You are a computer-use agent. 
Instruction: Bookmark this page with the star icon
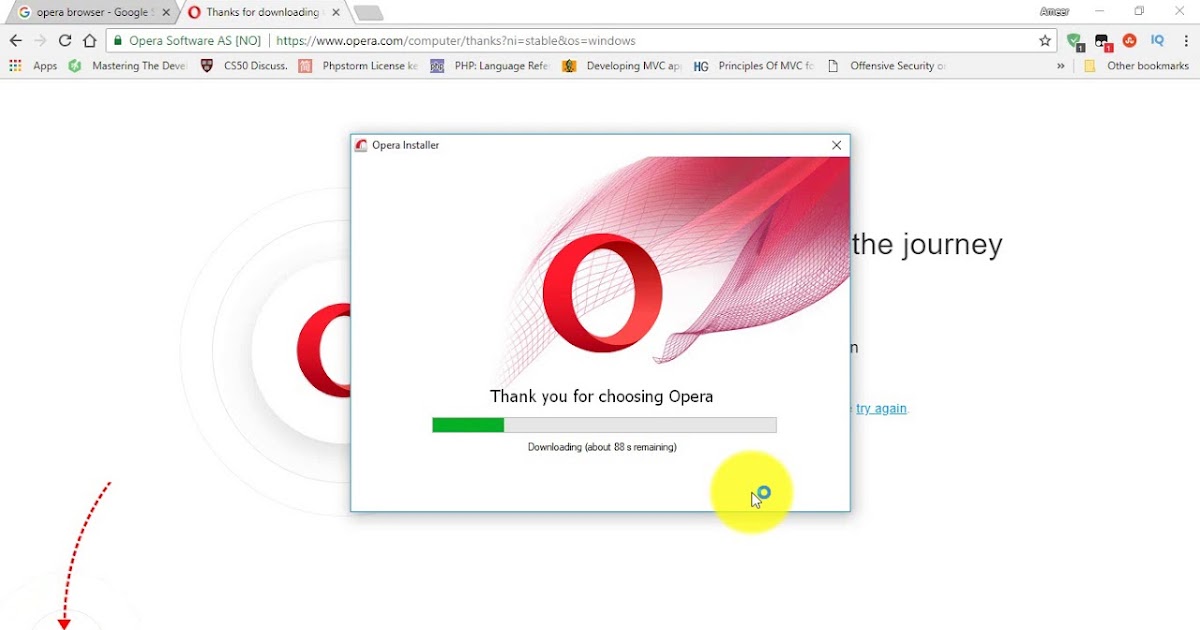click(1045, 41)
